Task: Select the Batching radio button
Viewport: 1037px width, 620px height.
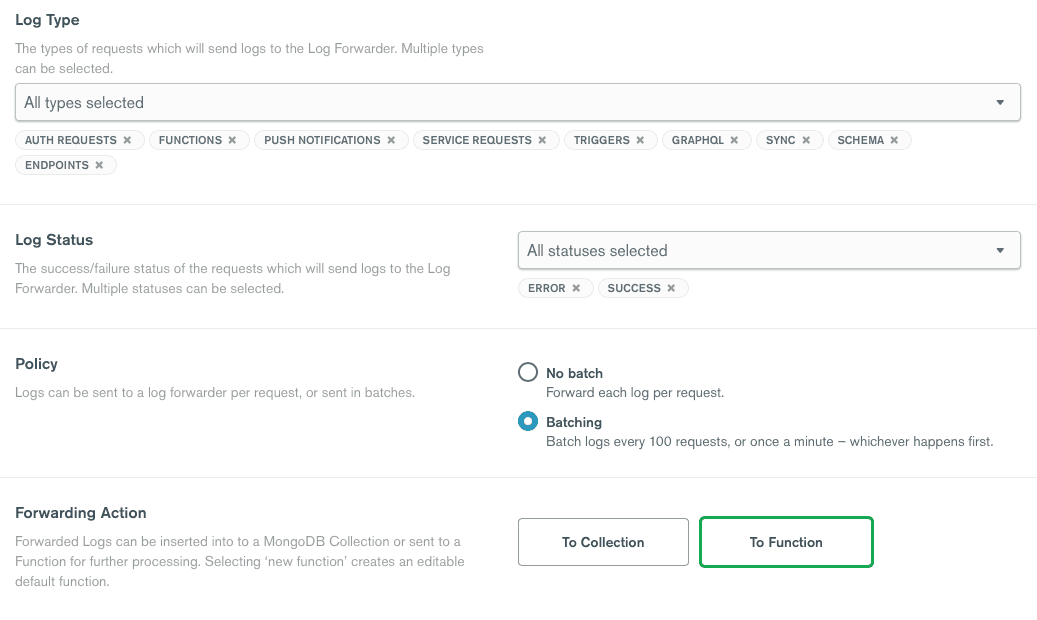Action: [527, 422]
